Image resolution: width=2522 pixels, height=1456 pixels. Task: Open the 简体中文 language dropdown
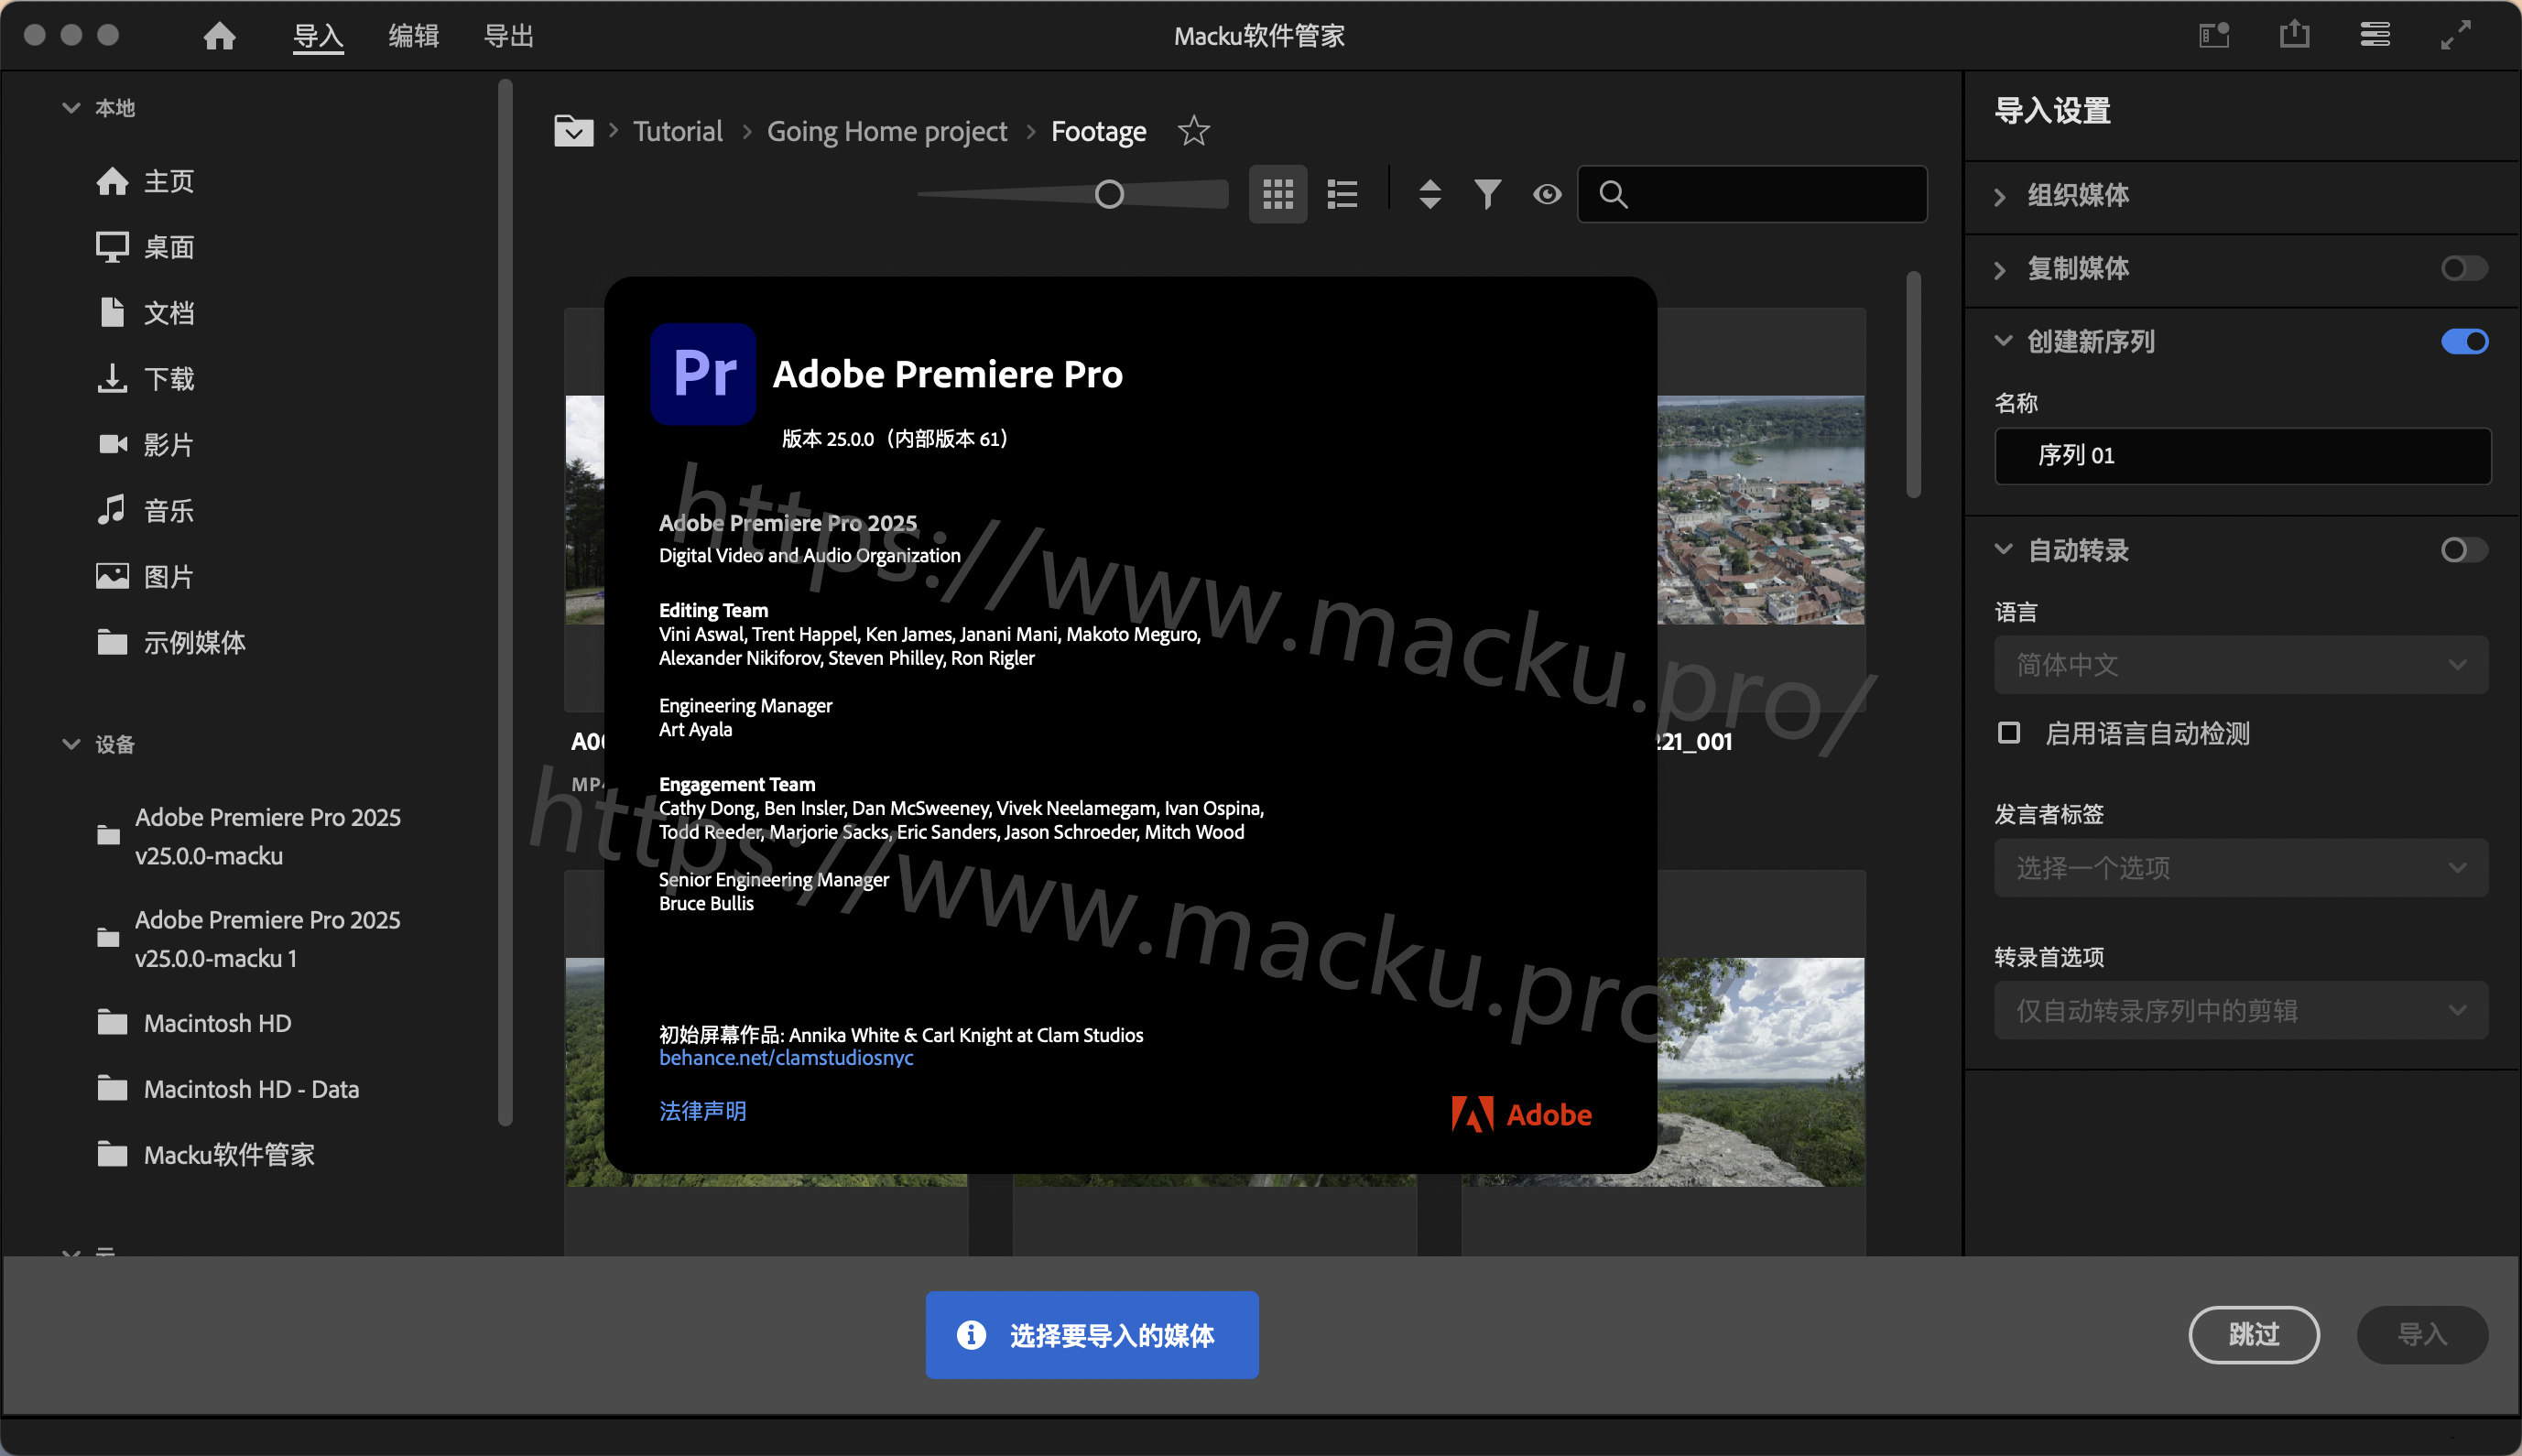coord(2241,665)
